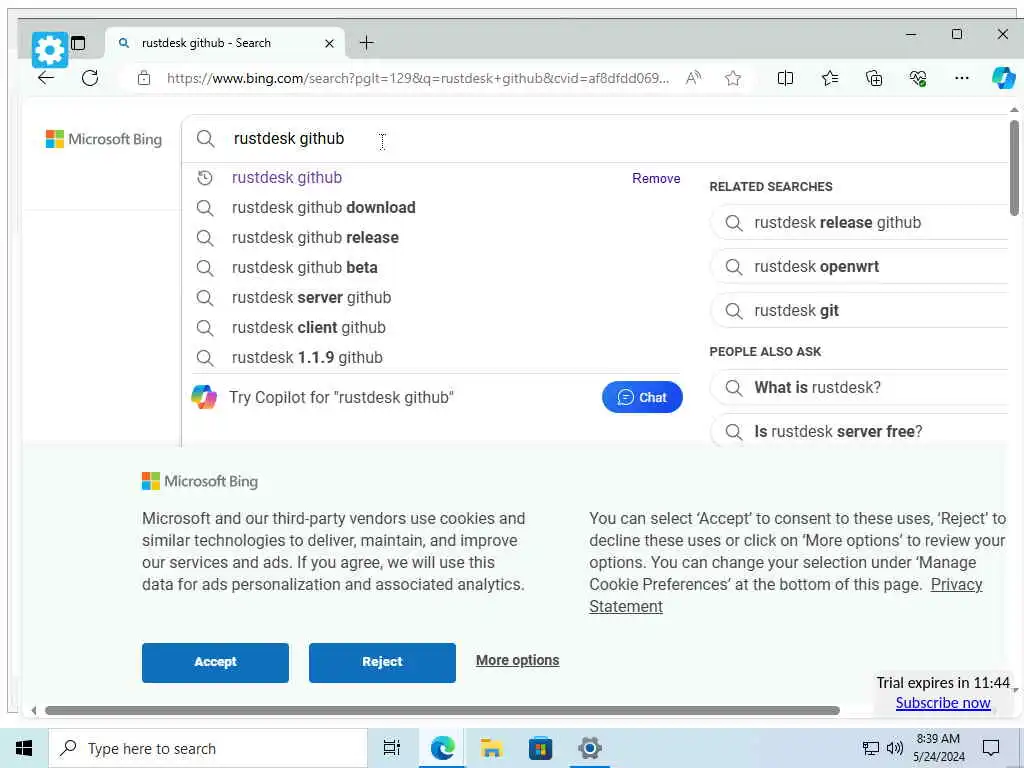This screenshot has width=1024, height=768.
Task: Select suggestion rustdesk github beta
Action: 438,268
